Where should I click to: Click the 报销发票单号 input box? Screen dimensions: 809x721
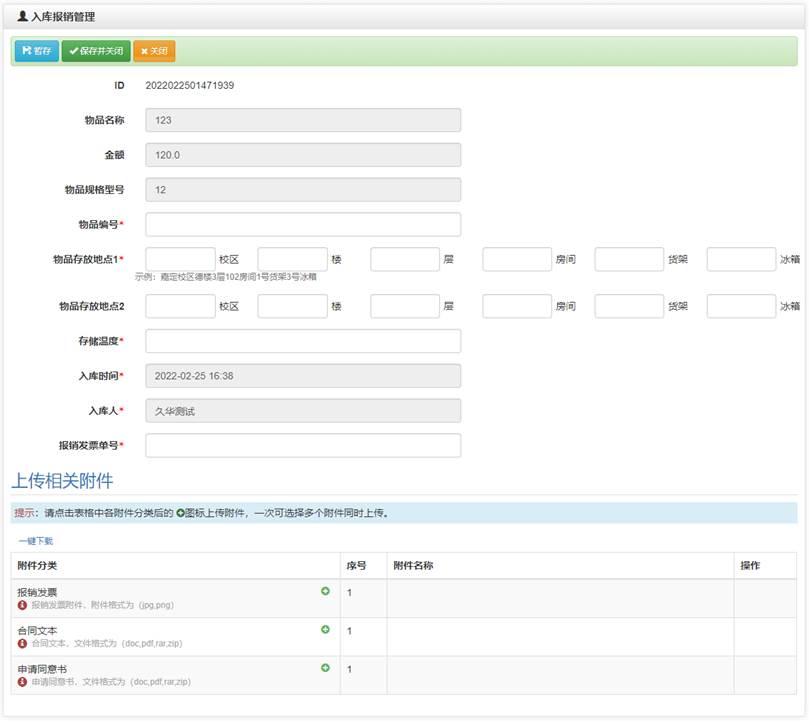303,445
